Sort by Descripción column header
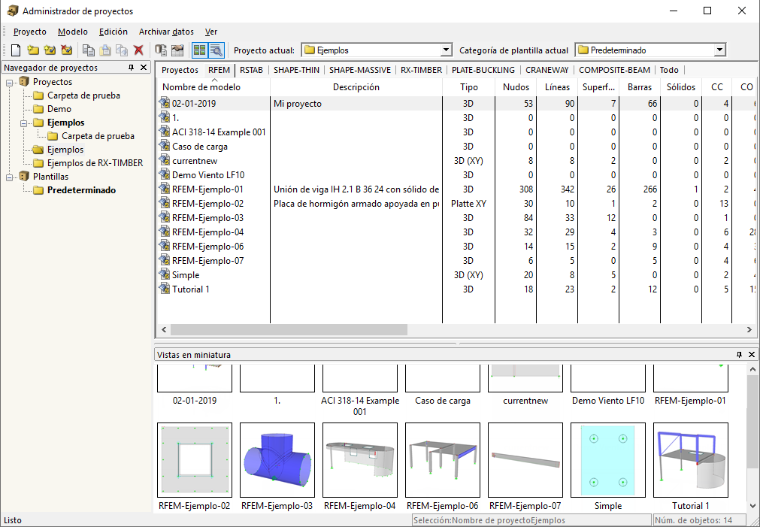This screenshot has height=527, width=760. pos(356,87)
